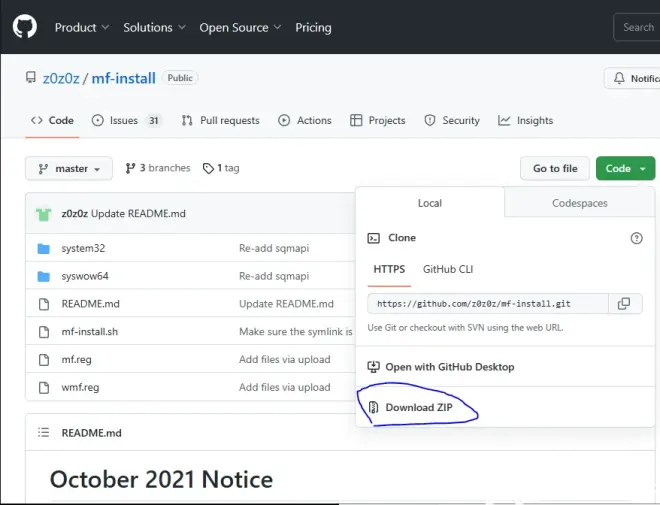The height and width of the screenshot is (505, 660).
Task: Select the GitHub CLI clone tab
Action: click(x=448, y=269)
